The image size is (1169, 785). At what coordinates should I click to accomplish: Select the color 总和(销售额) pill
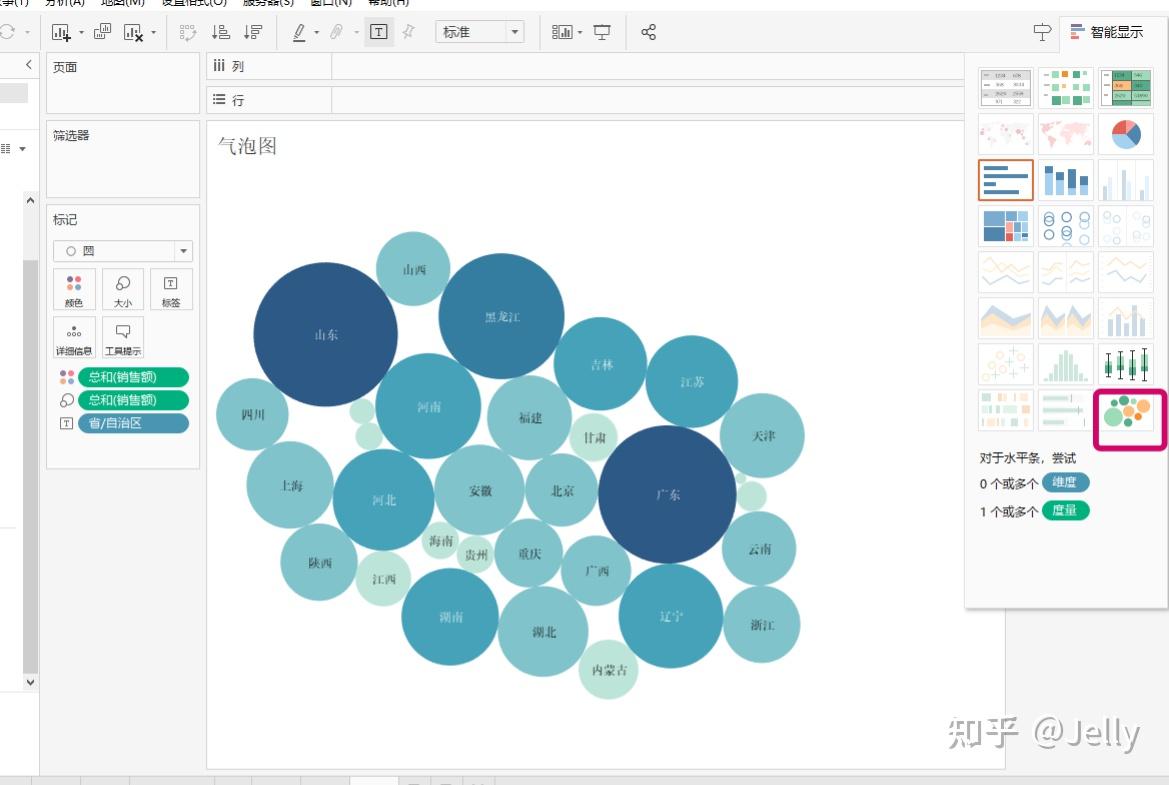pos(133,377)
